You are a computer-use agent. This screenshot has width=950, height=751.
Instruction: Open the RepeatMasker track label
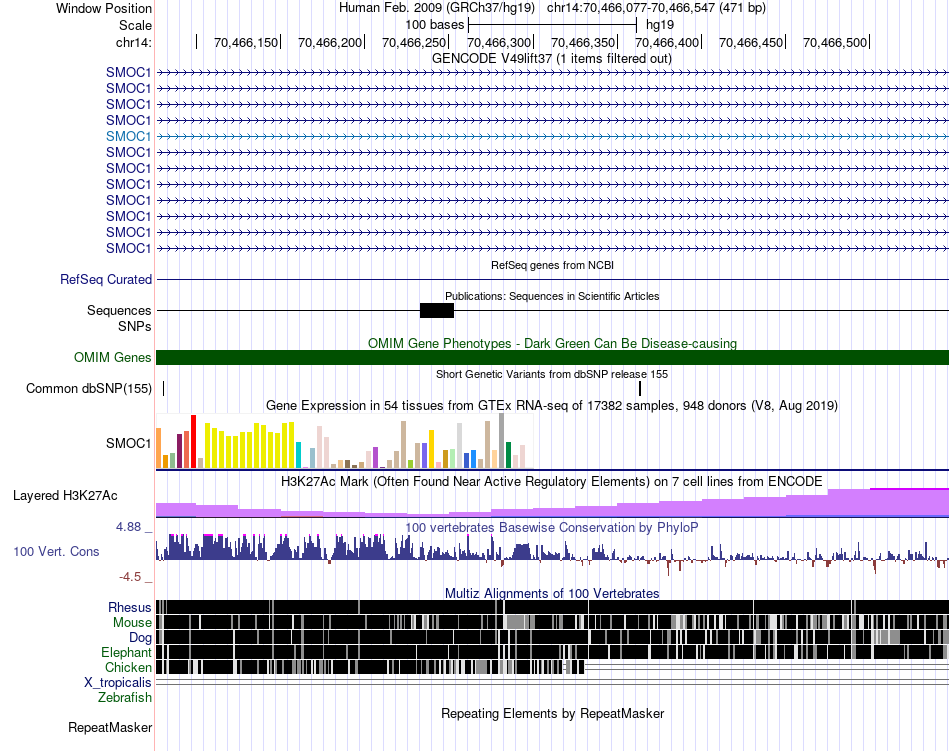pos(110,727)
